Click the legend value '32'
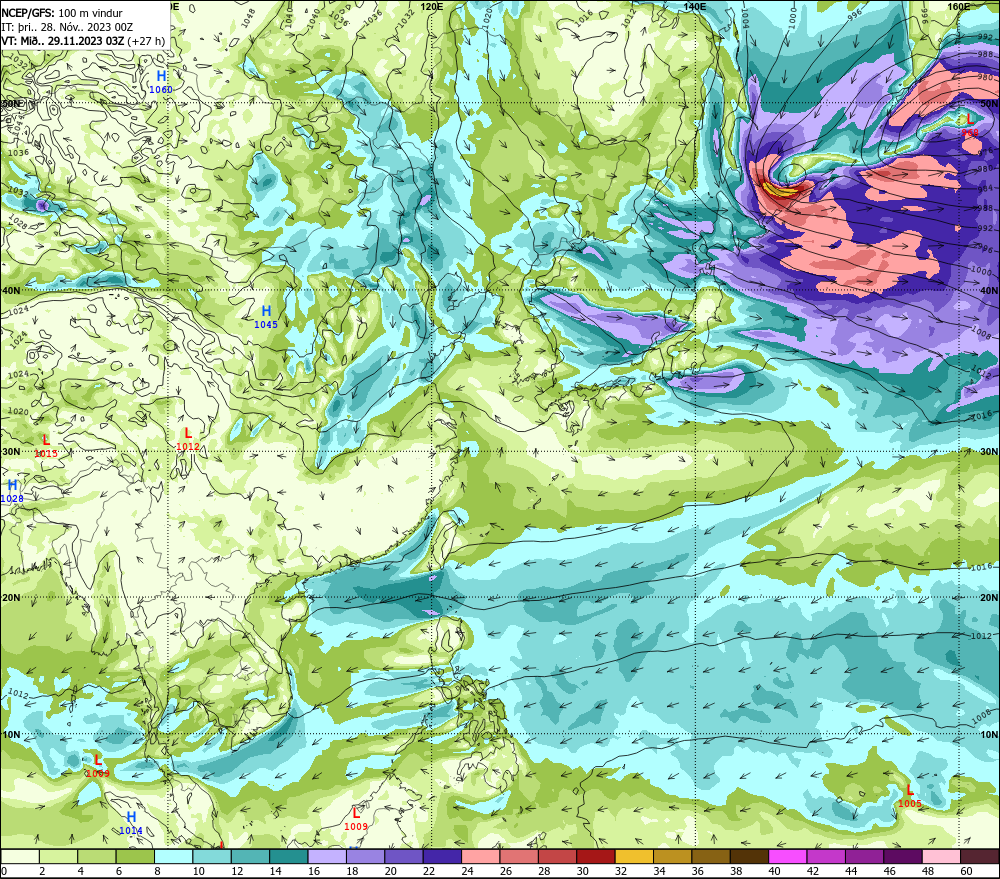The width and height of the screenshot is (1000, 879). (x=621, y=871)
